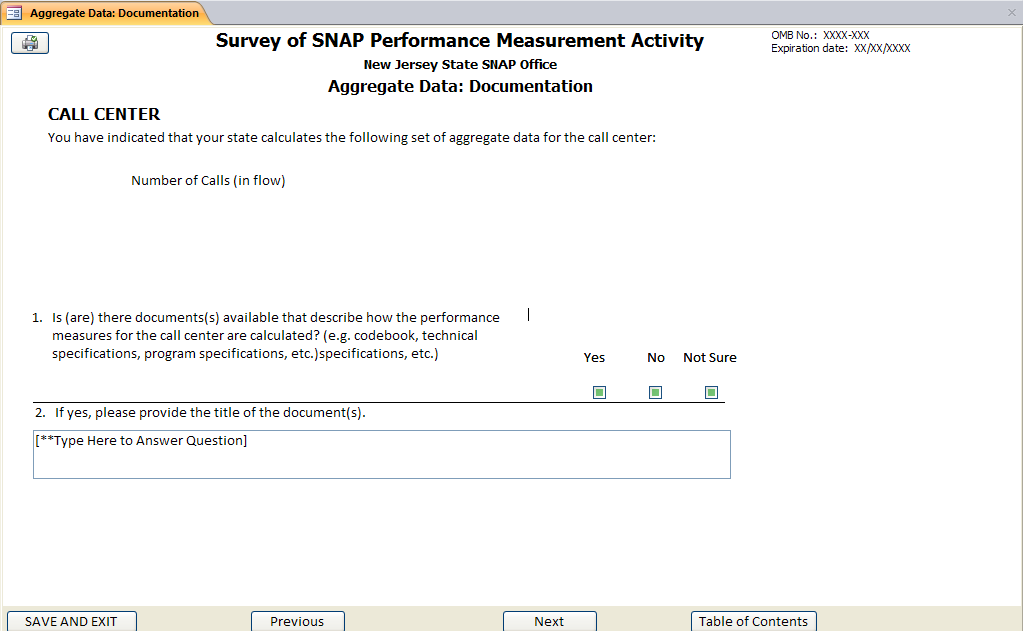Click the OMB No. text
Screen dimensions: 1023x631
(820, 35)
